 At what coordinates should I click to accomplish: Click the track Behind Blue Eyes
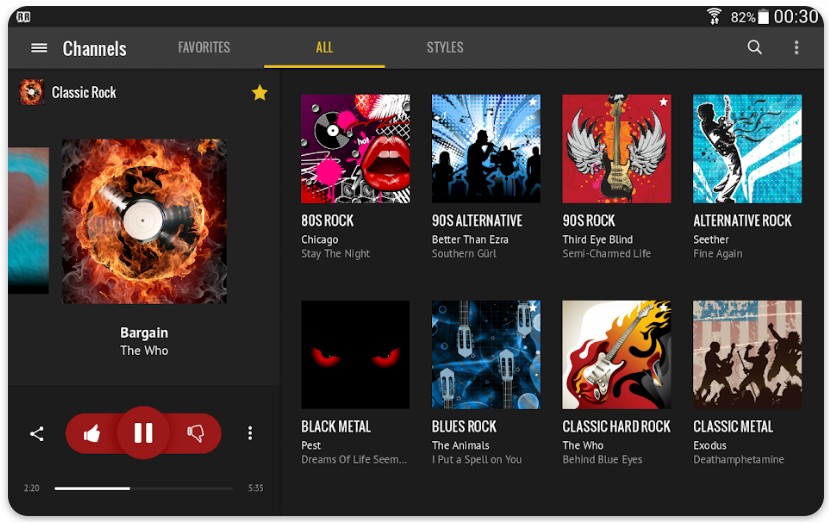602,459
